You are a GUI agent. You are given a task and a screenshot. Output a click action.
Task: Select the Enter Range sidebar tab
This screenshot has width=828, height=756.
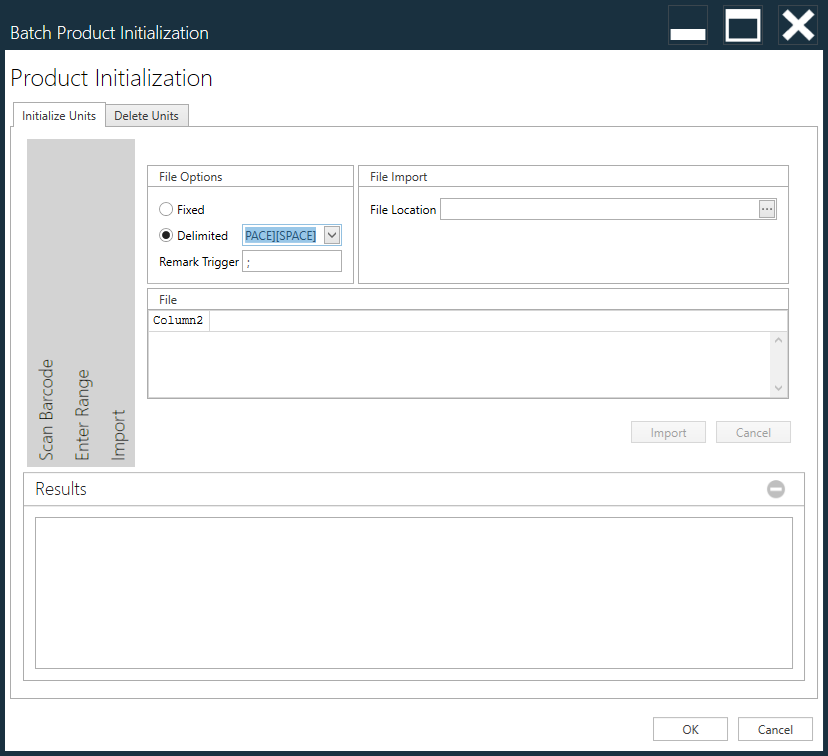pyautogui.click(x=81, y=410)
